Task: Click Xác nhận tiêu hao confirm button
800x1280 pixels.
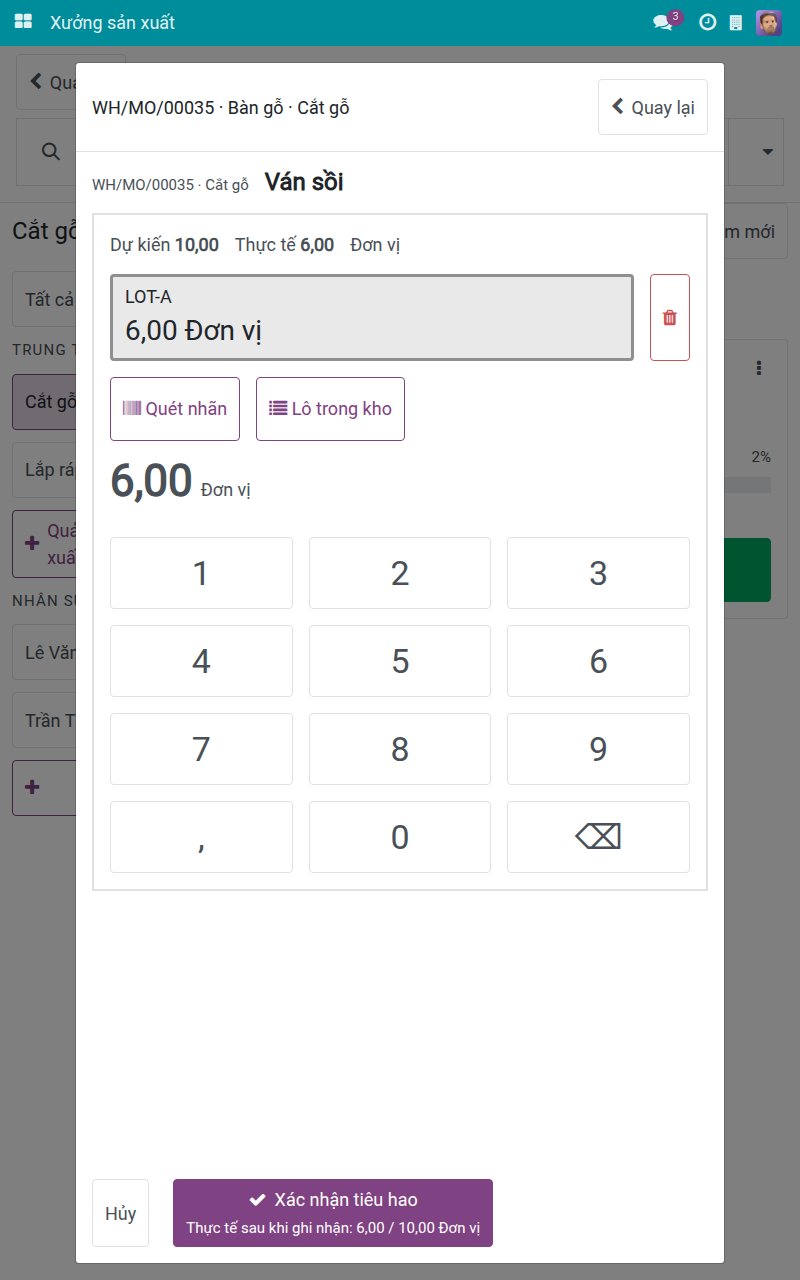Action: [x=333, y=1213]
